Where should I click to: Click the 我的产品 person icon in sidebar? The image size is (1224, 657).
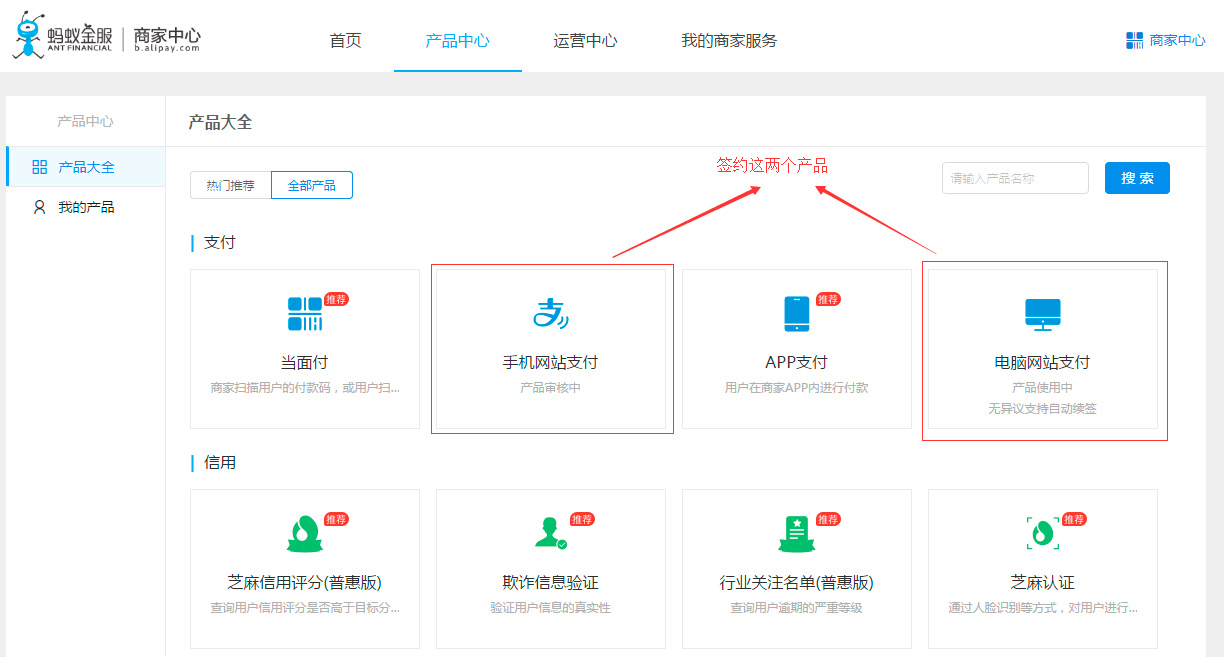point(40,207)
